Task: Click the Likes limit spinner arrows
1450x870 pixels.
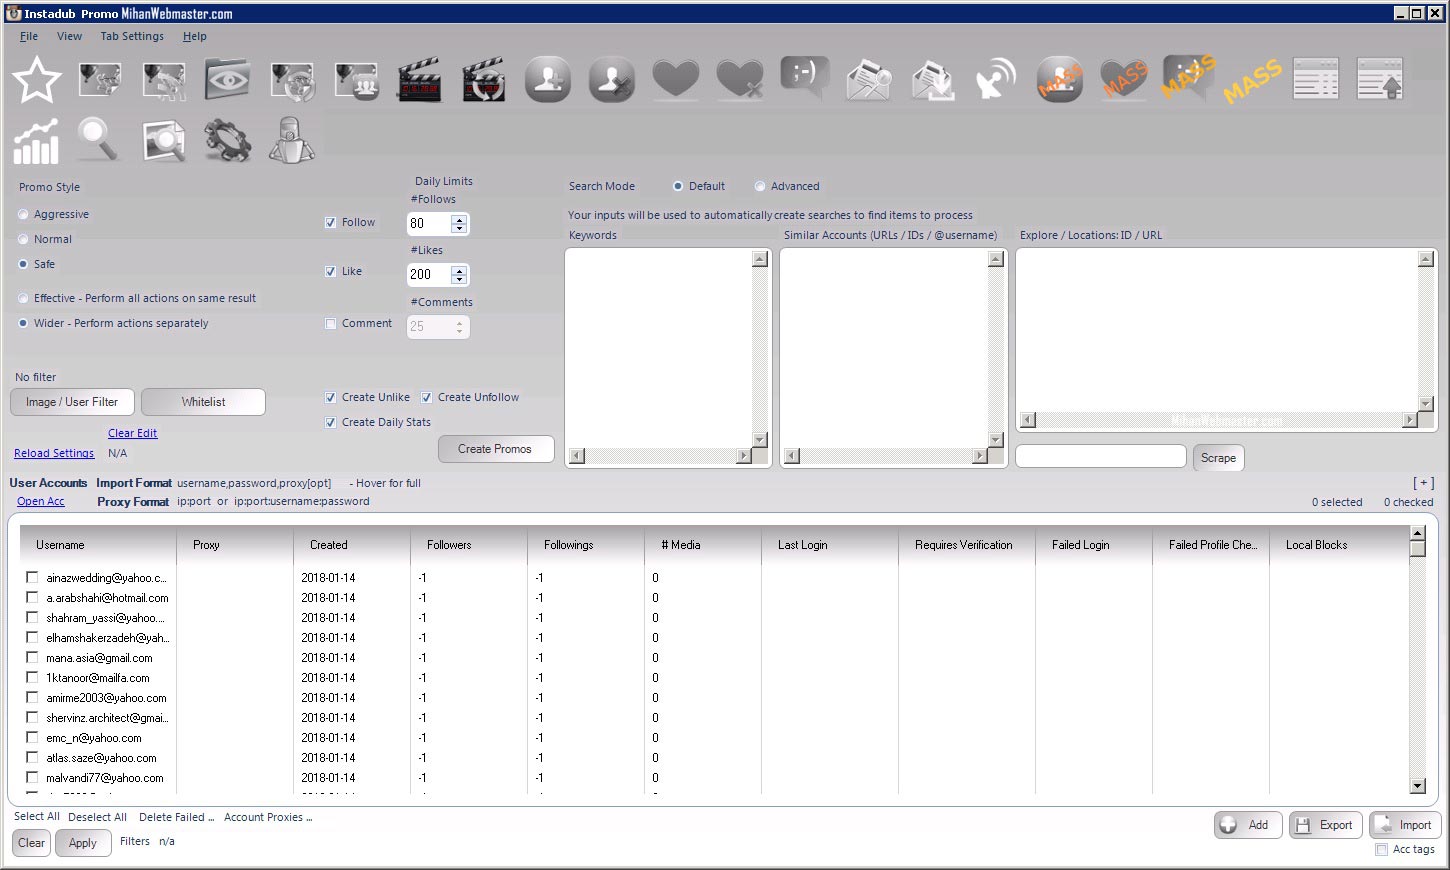Action: [x=459, y=274]
